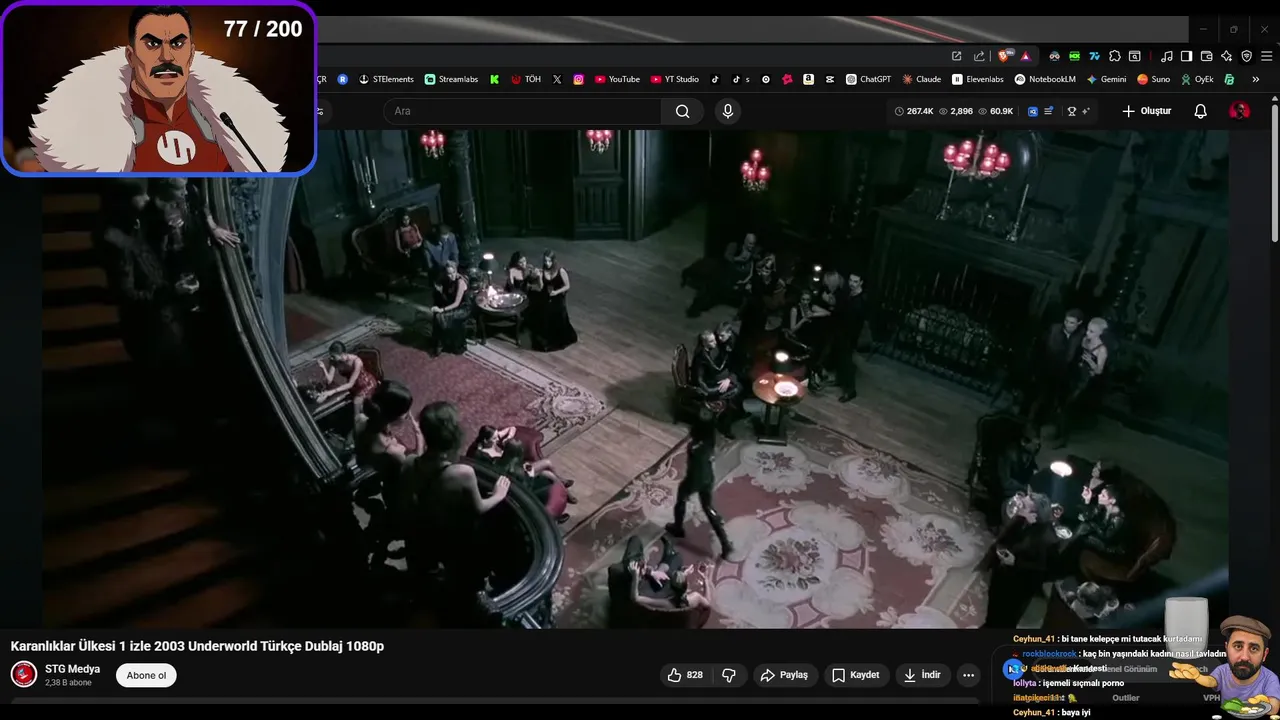Image resolution: width=1280 pixels, height=720 pixels.
Task: Toggle the browser sidebar panel icon
Action: coord(1186,56)
